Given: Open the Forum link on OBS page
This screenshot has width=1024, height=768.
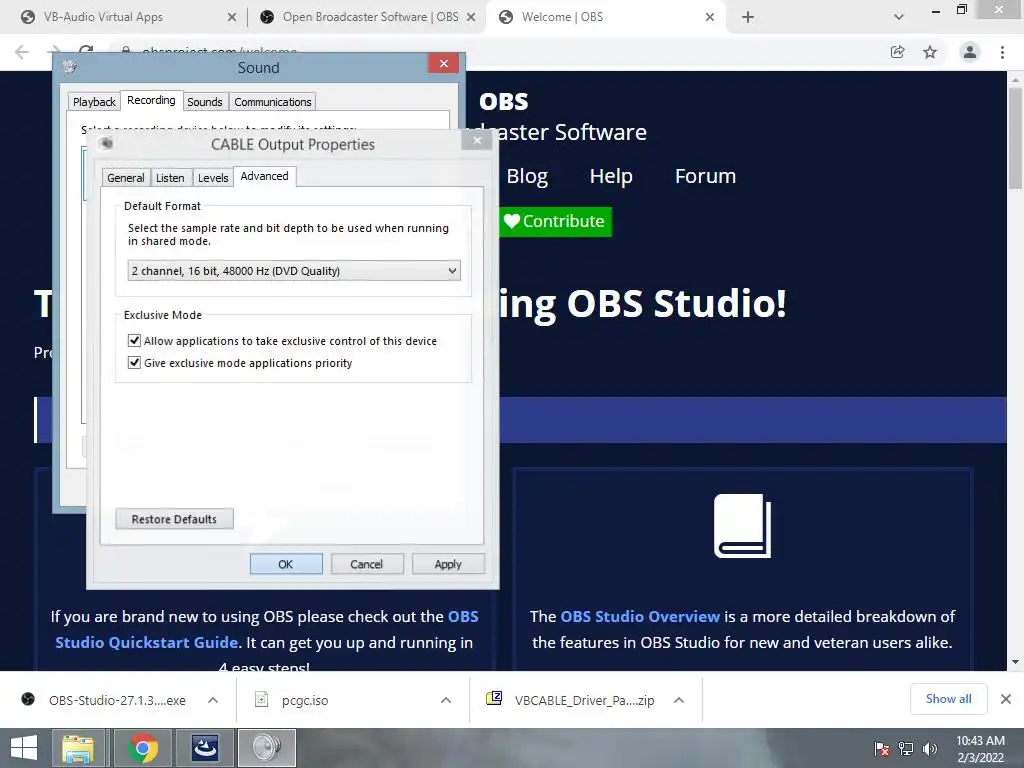Looking at the screenshot, I should point(705,176).
